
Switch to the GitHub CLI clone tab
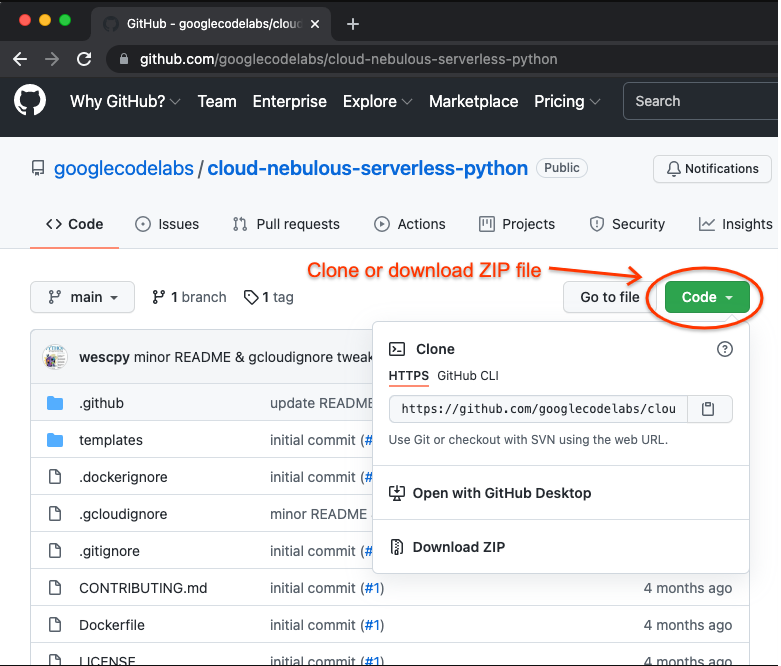click(x=467, y=376)
